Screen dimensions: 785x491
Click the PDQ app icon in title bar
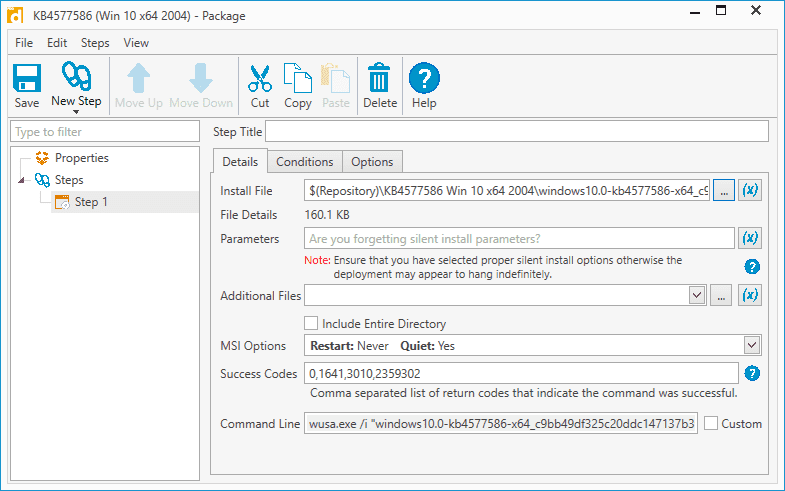(15, 15)
